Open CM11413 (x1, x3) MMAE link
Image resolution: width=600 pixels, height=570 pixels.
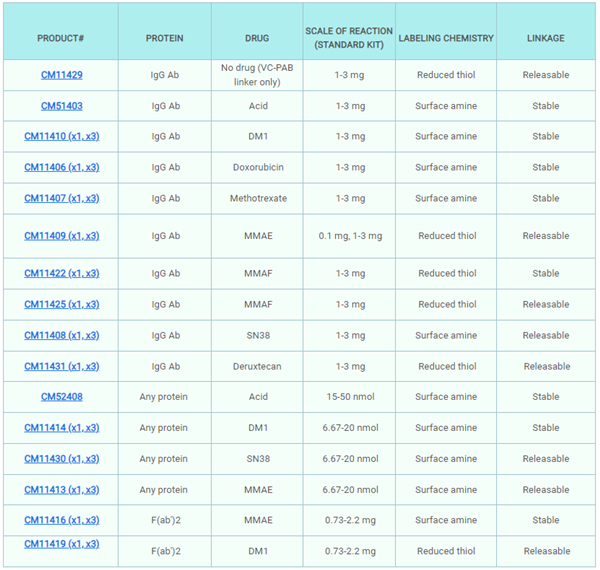tap(61, 490)
